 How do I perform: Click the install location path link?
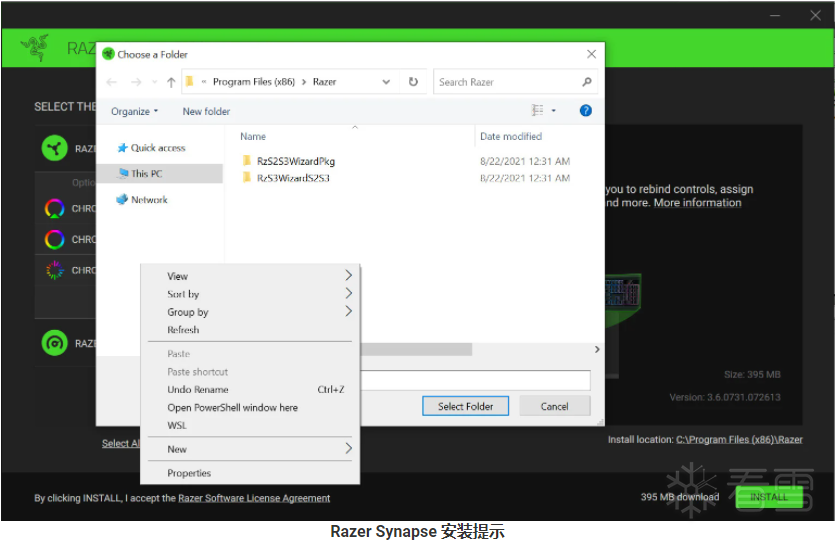point(739,440)
